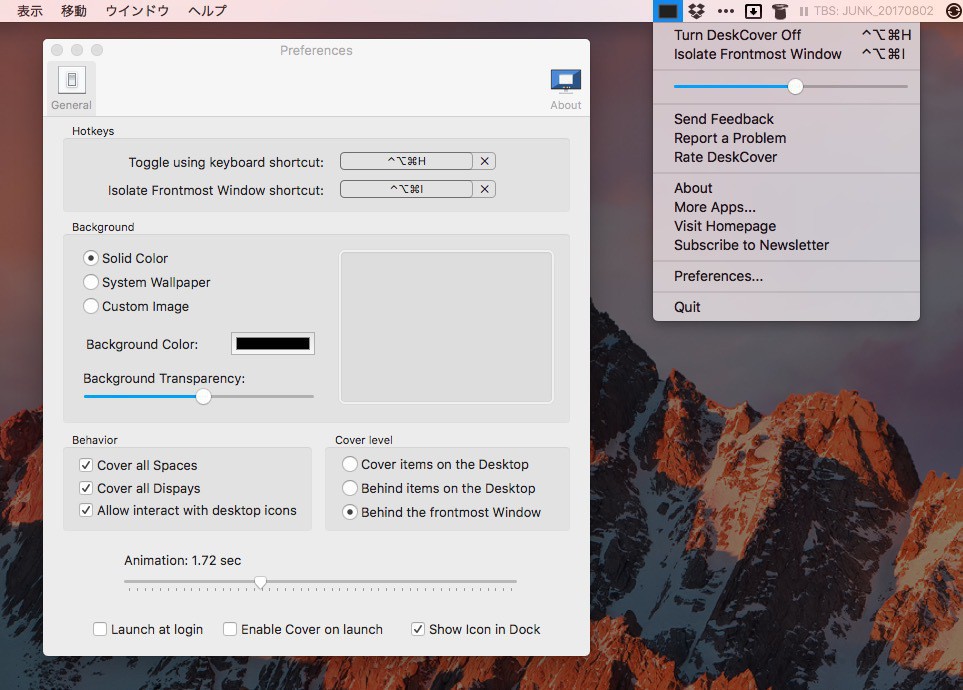Choose Cover items on the Desktop
Image resolution: width=963 pixels, height=690 pixels.
[x=350, y=464]
